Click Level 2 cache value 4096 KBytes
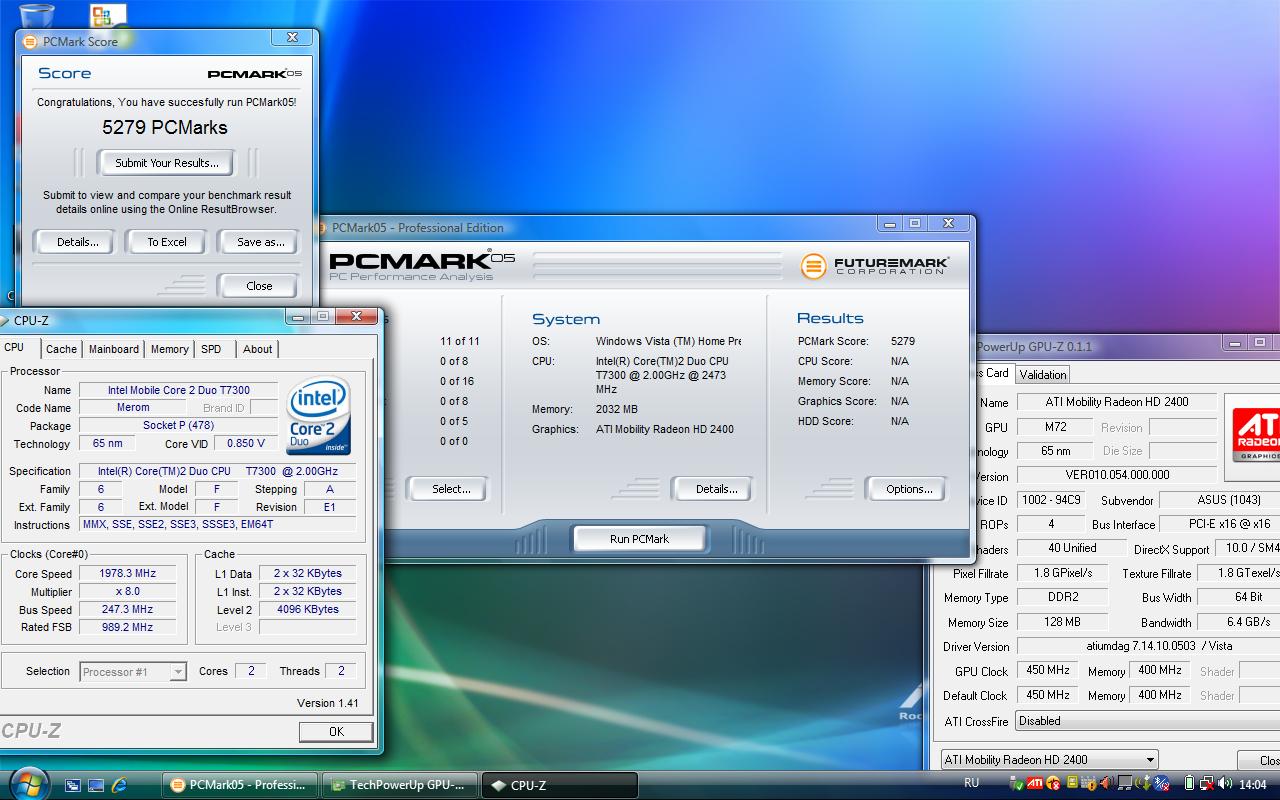 [x=308, y=609]
